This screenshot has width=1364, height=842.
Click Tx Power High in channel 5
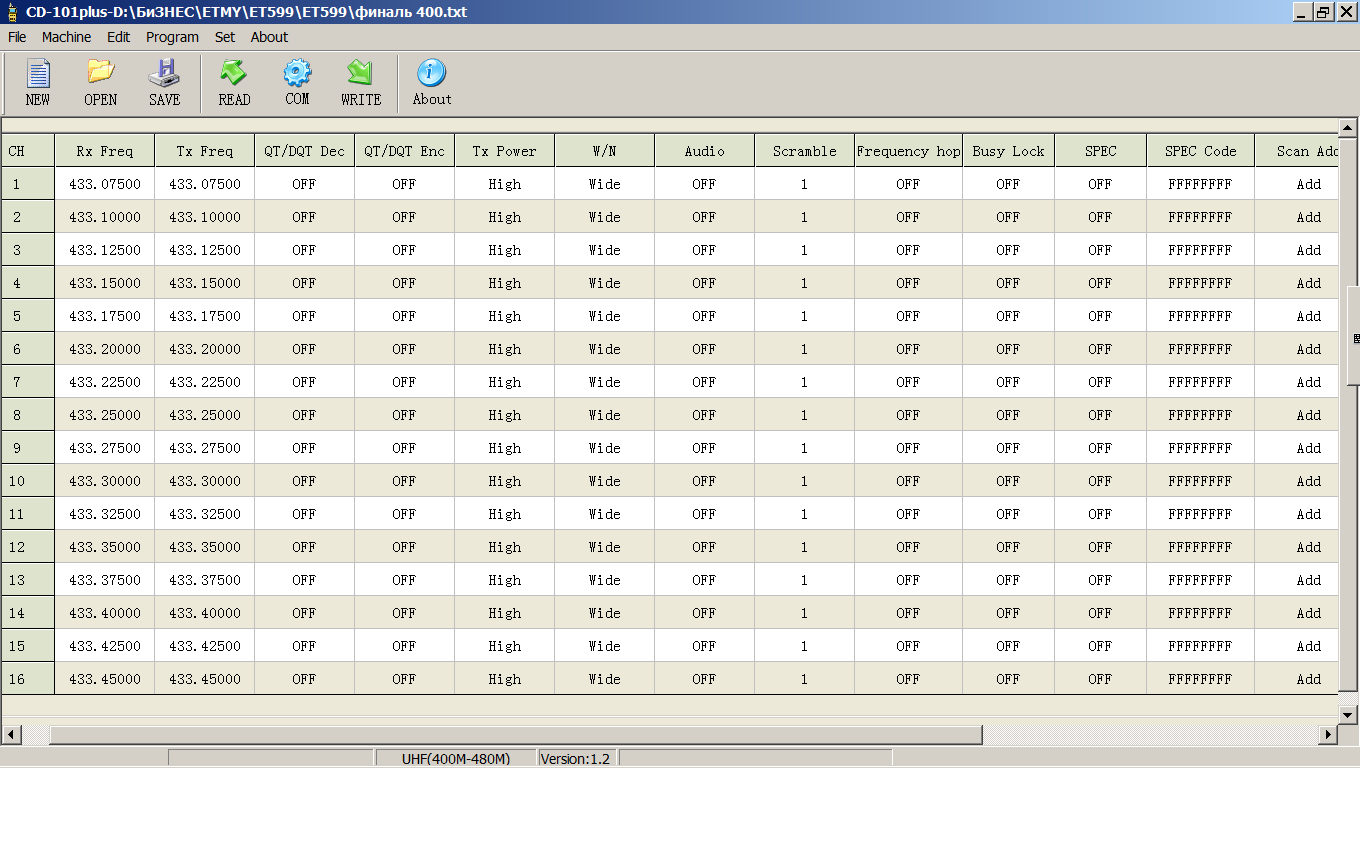pos(505,316)
